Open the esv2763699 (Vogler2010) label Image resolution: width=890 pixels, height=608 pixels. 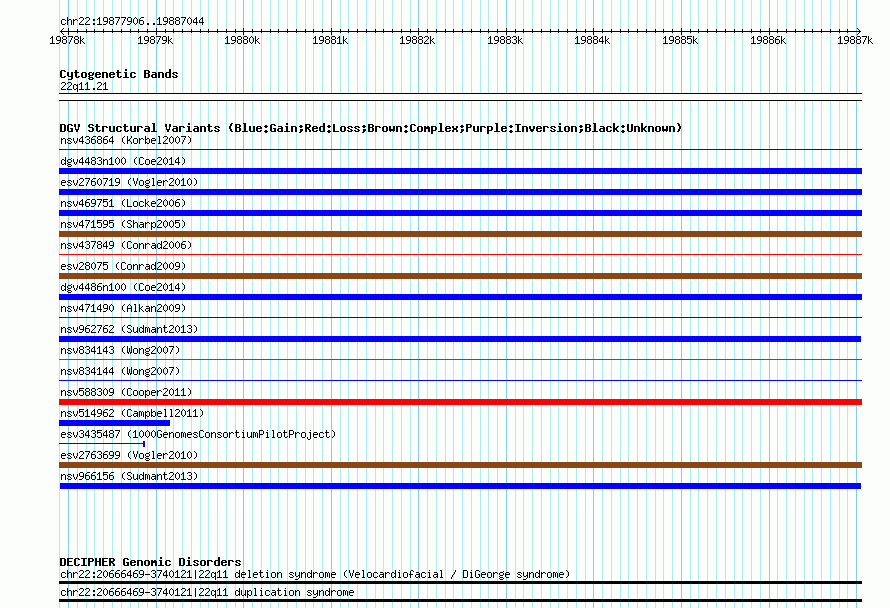point(129,455)
